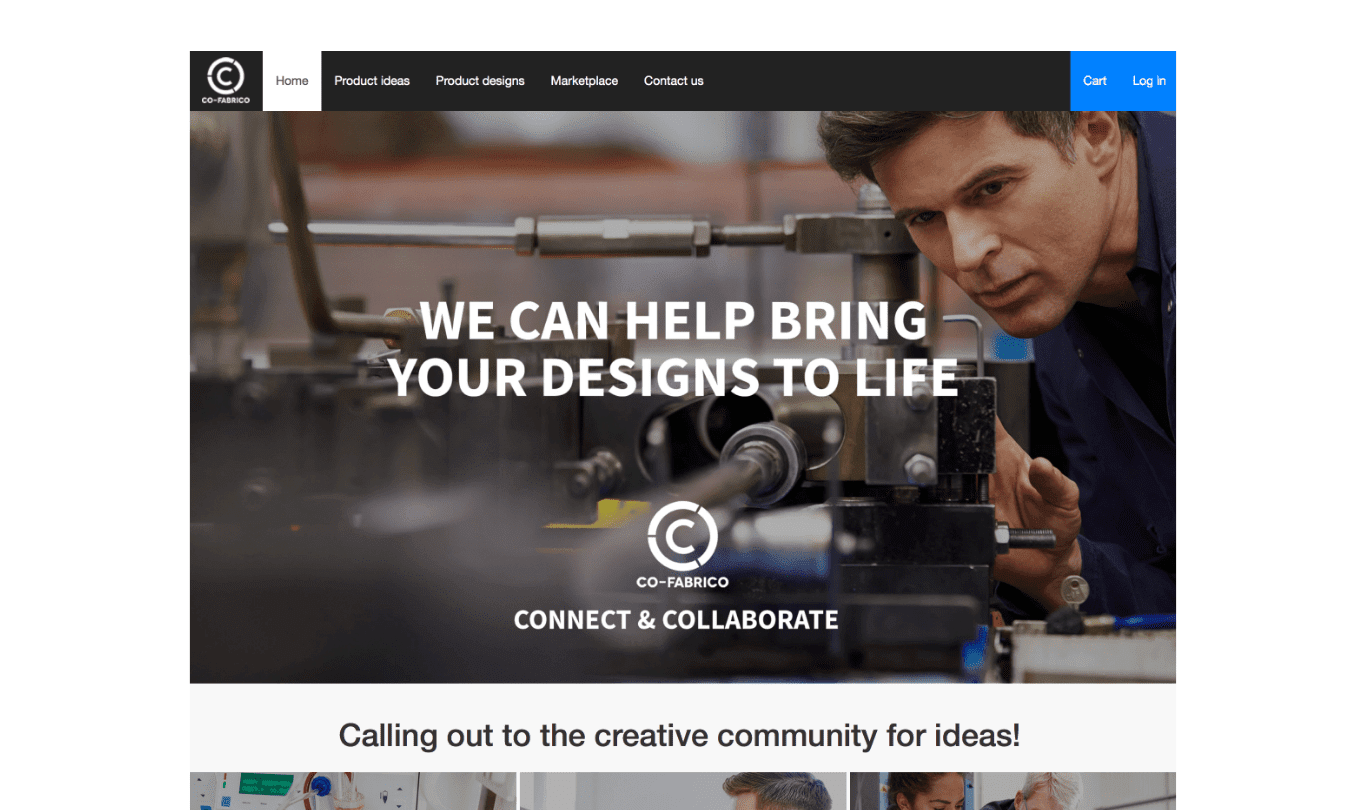
Task: Click the Co-Fabrico logo in the navbar
Action: point(226,81)
